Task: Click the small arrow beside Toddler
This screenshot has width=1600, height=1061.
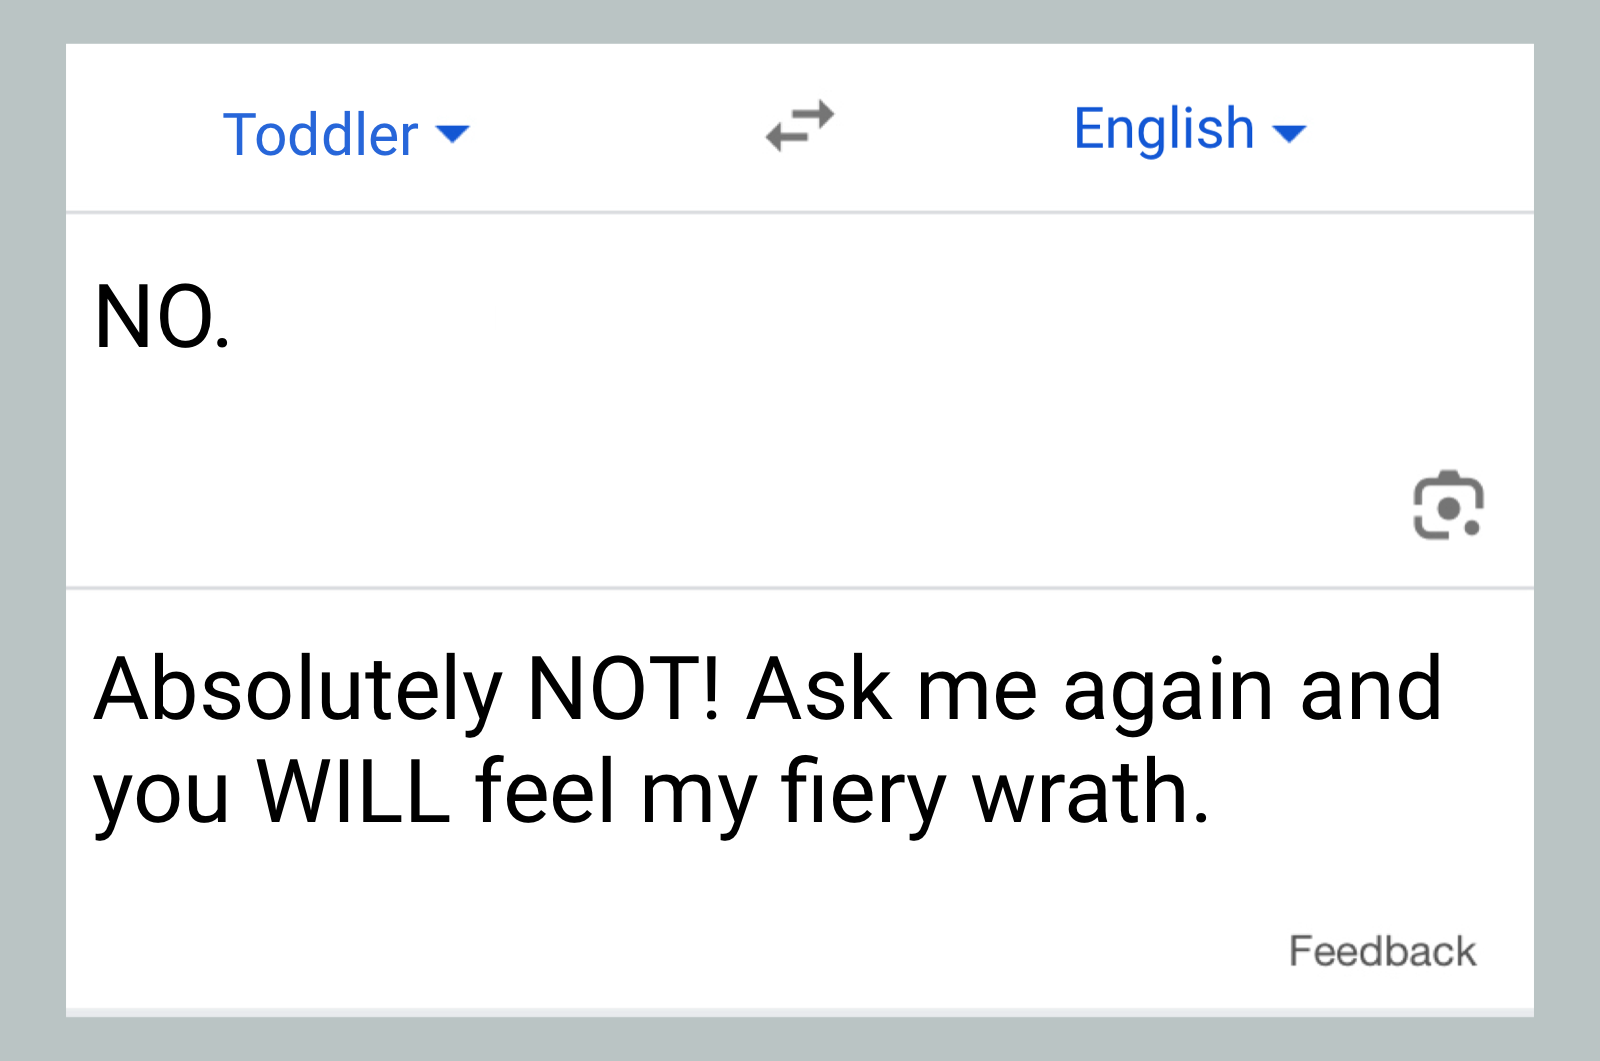Action: (x=453, y=134)
